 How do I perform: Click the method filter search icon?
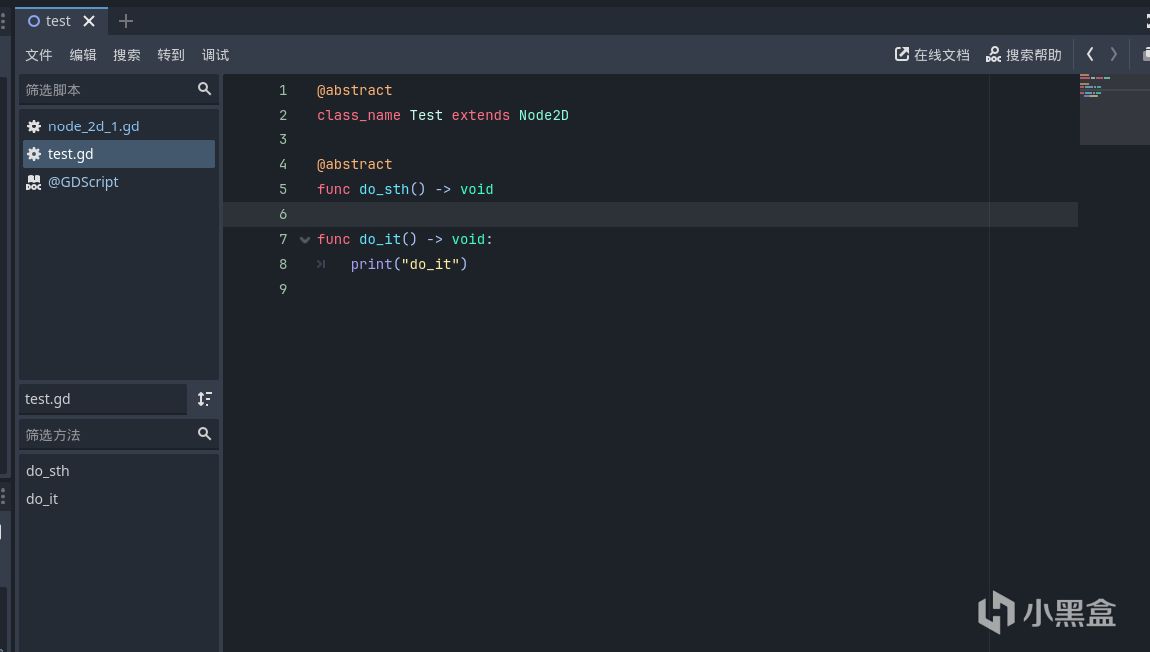[204, 434]
